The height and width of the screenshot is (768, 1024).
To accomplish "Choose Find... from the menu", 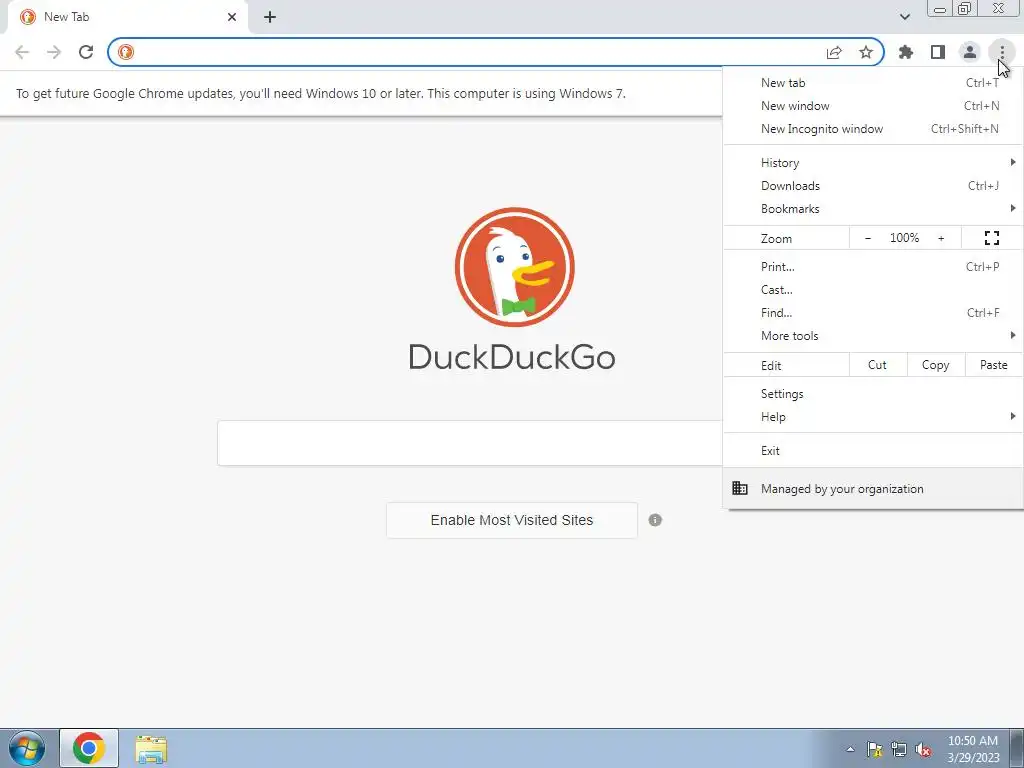I will coord(873,313).
